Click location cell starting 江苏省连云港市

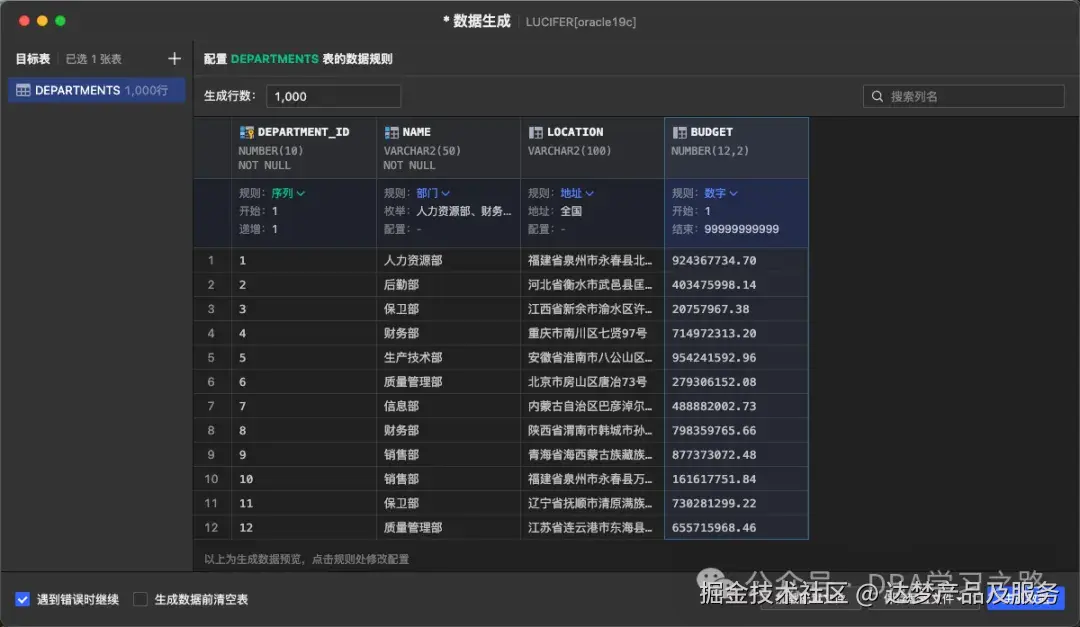pos(590,527)
